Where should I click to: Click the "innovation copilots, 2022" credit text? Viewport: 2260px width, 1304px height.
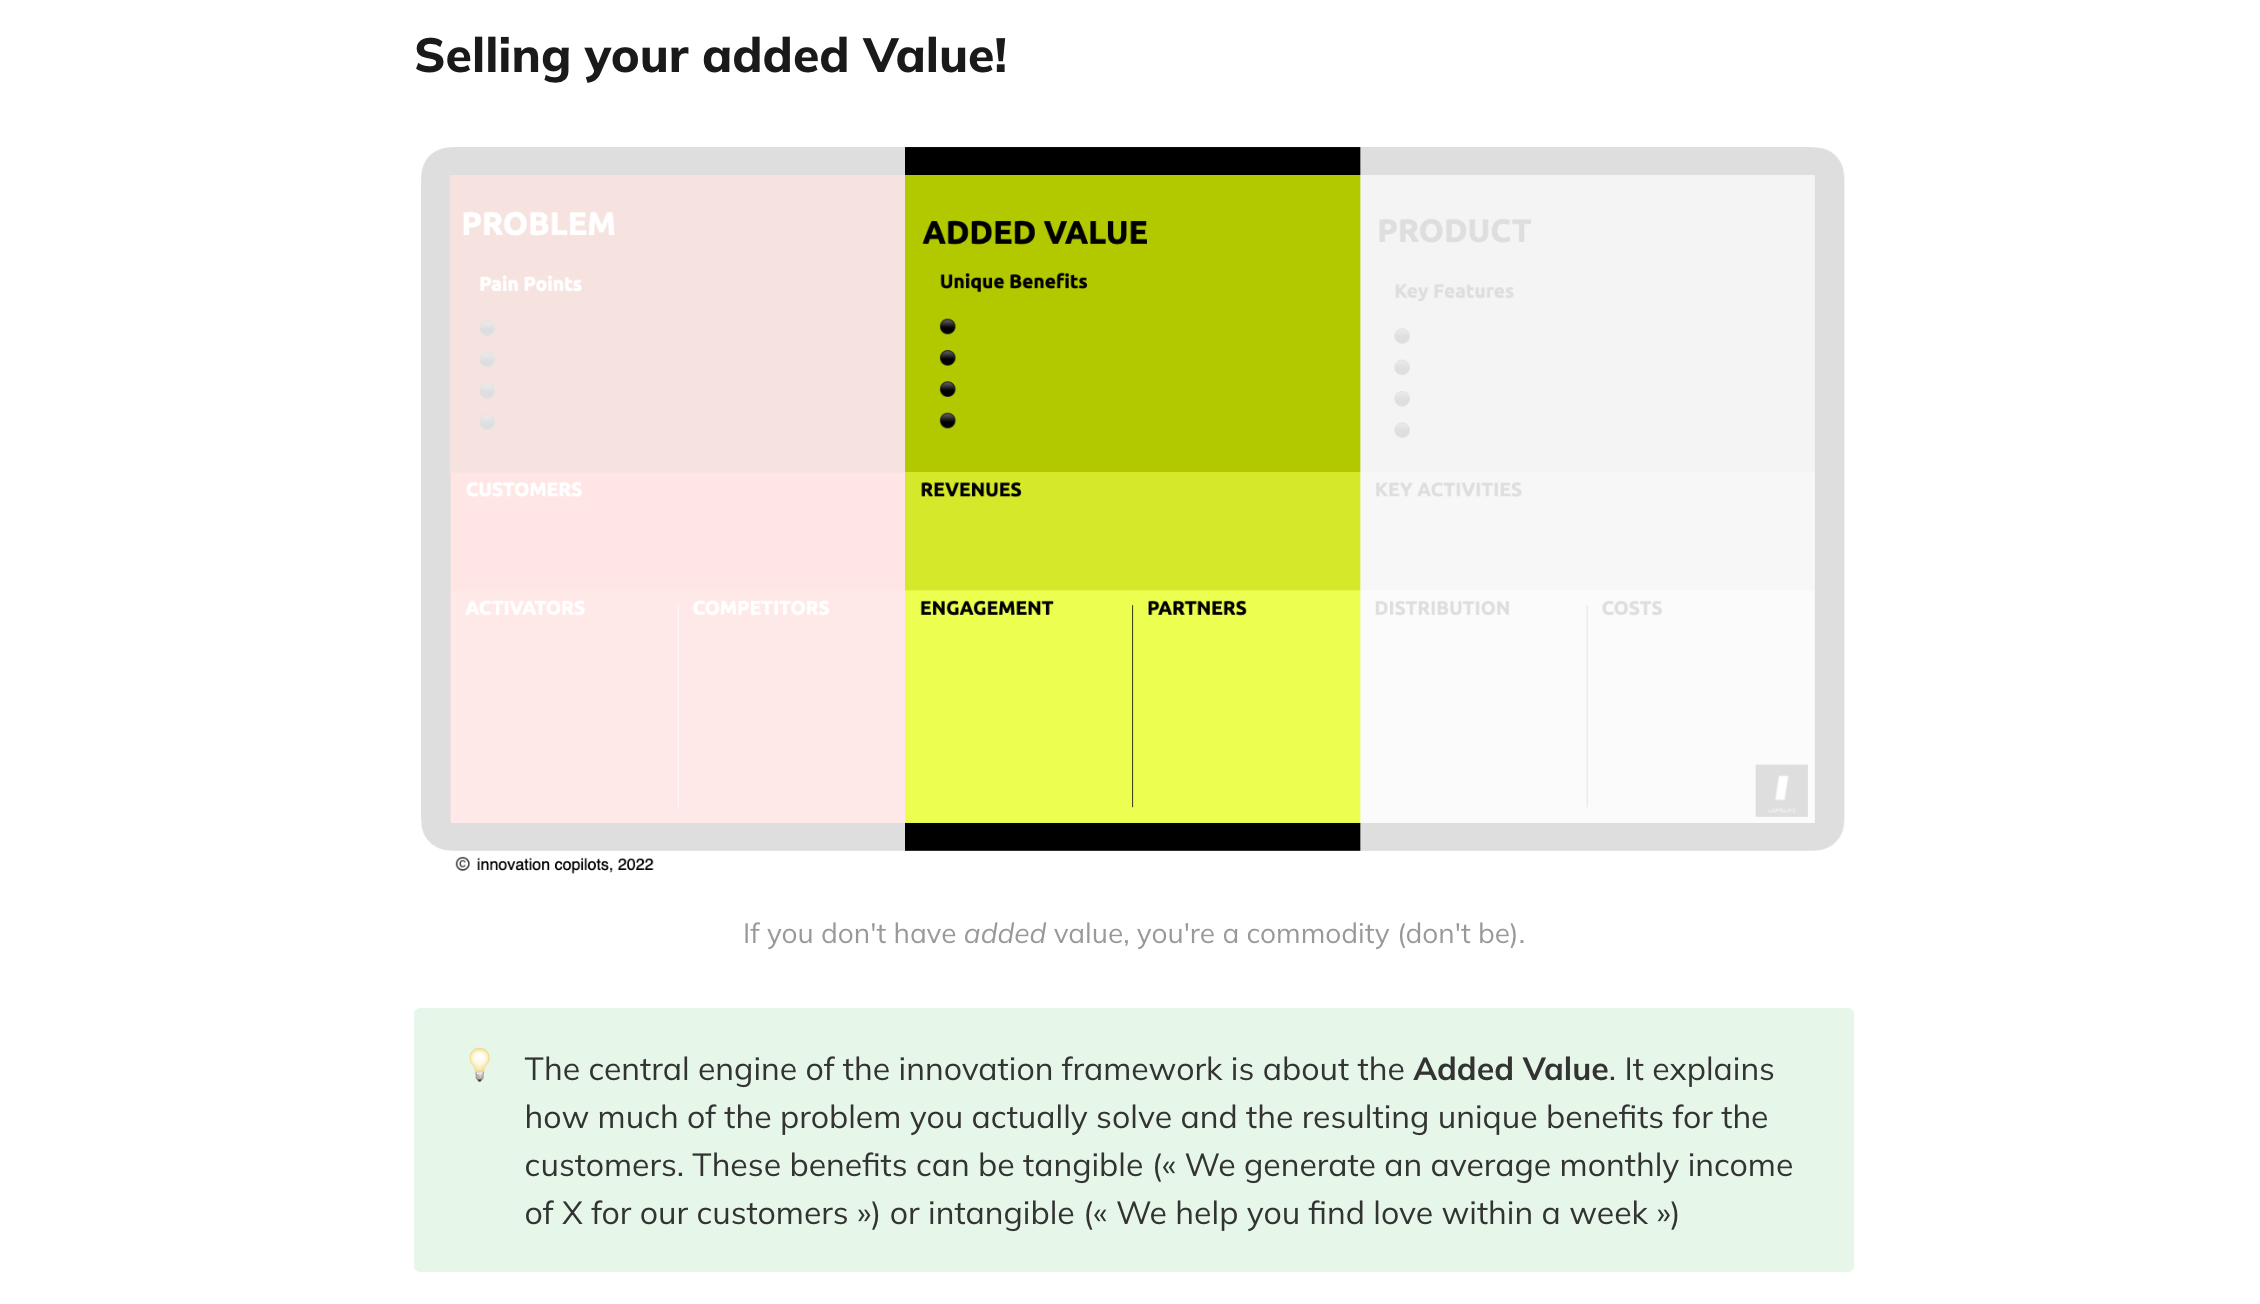(x=565, y=865)
